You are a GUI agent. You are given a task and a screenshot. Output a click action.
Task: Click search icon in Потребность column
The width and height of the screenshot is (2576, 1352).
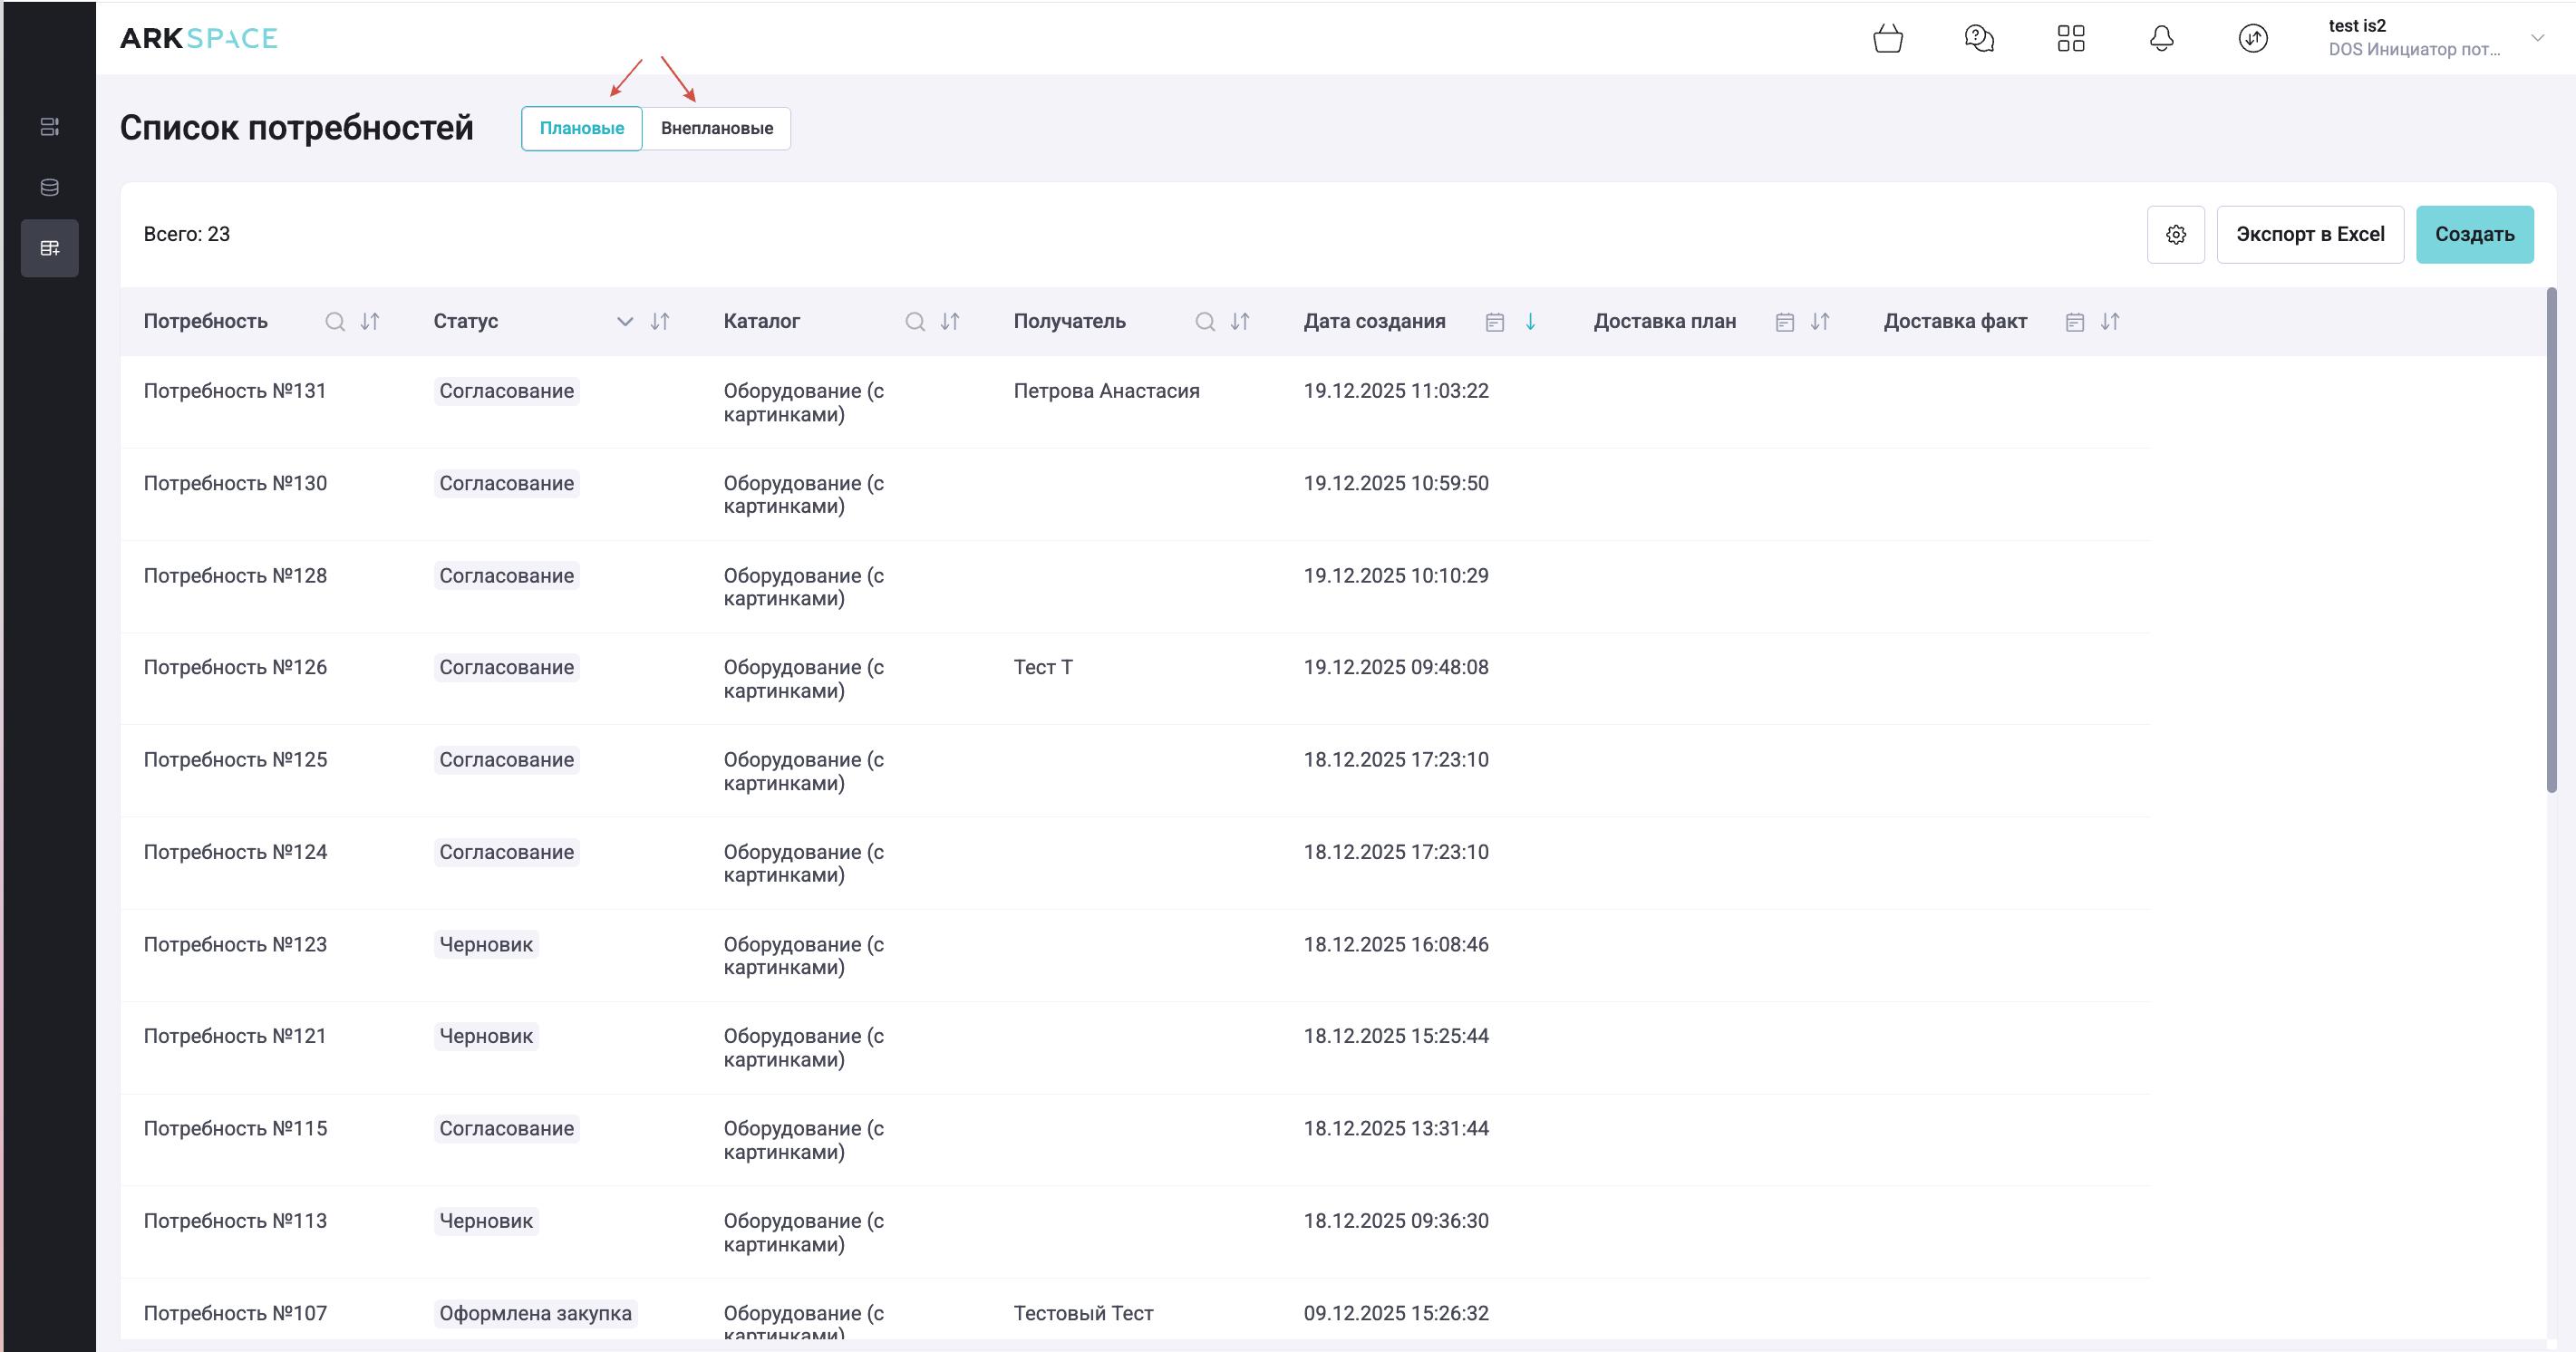point(335,322)
